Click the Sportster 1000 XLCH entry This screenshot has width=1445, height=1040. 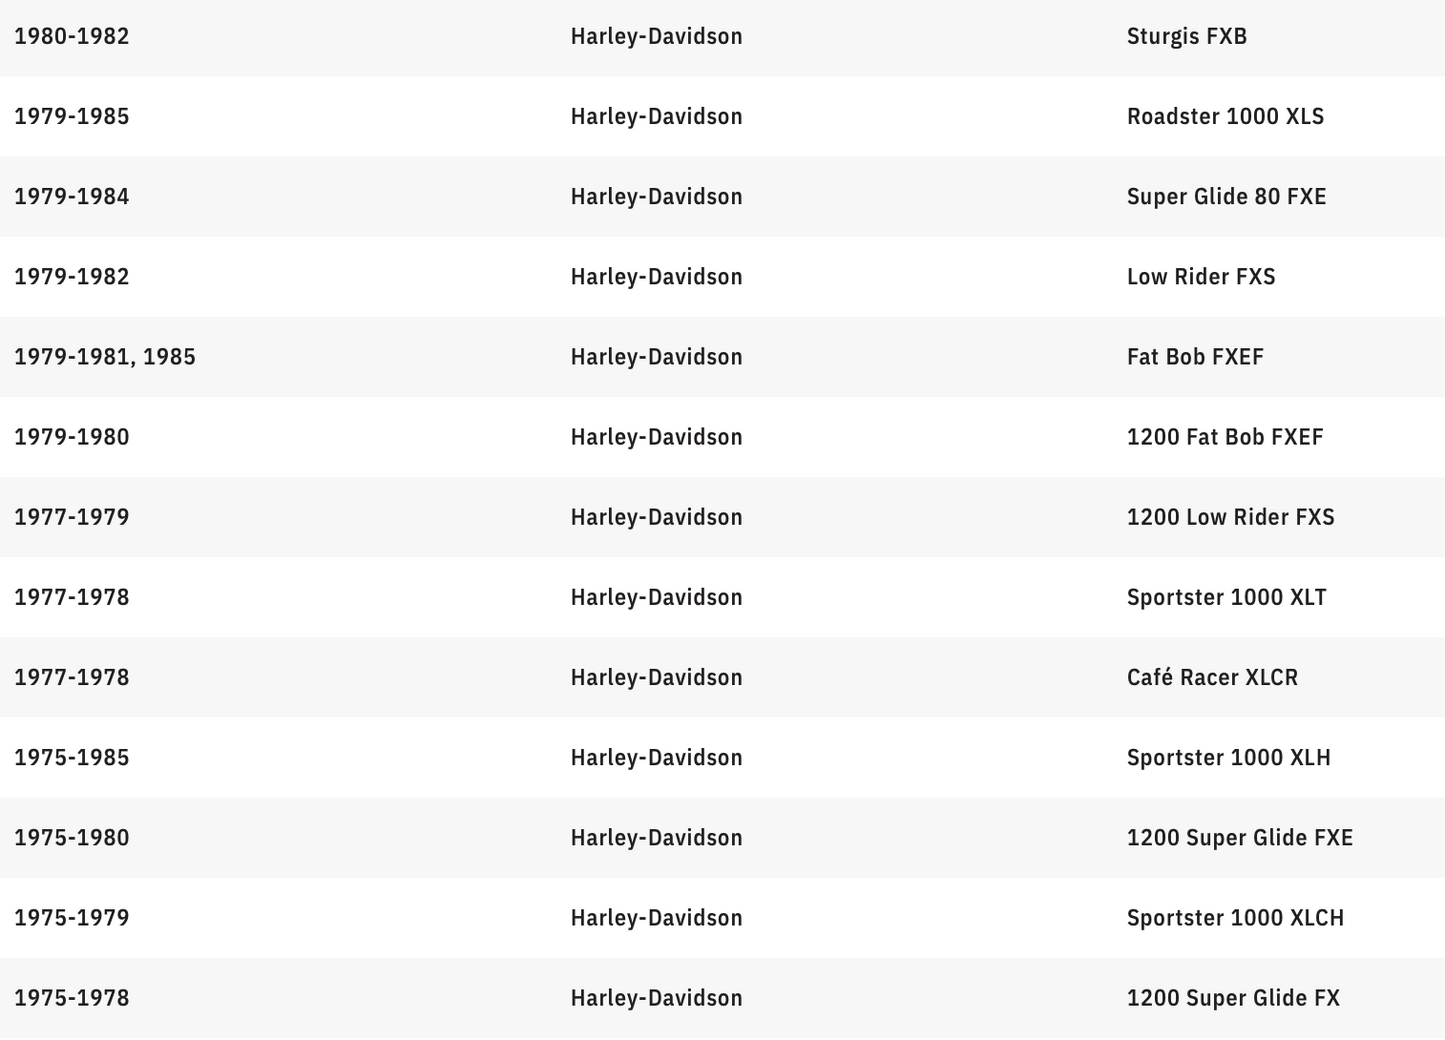(1235, 917)
